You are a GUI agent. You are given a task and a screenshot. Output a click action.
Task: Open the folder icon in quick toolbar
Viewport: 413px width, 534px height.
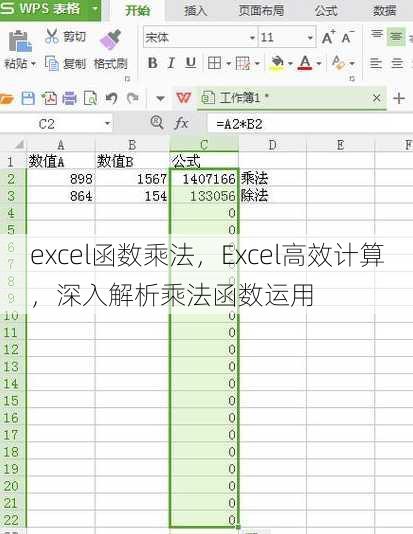(7, 99)
